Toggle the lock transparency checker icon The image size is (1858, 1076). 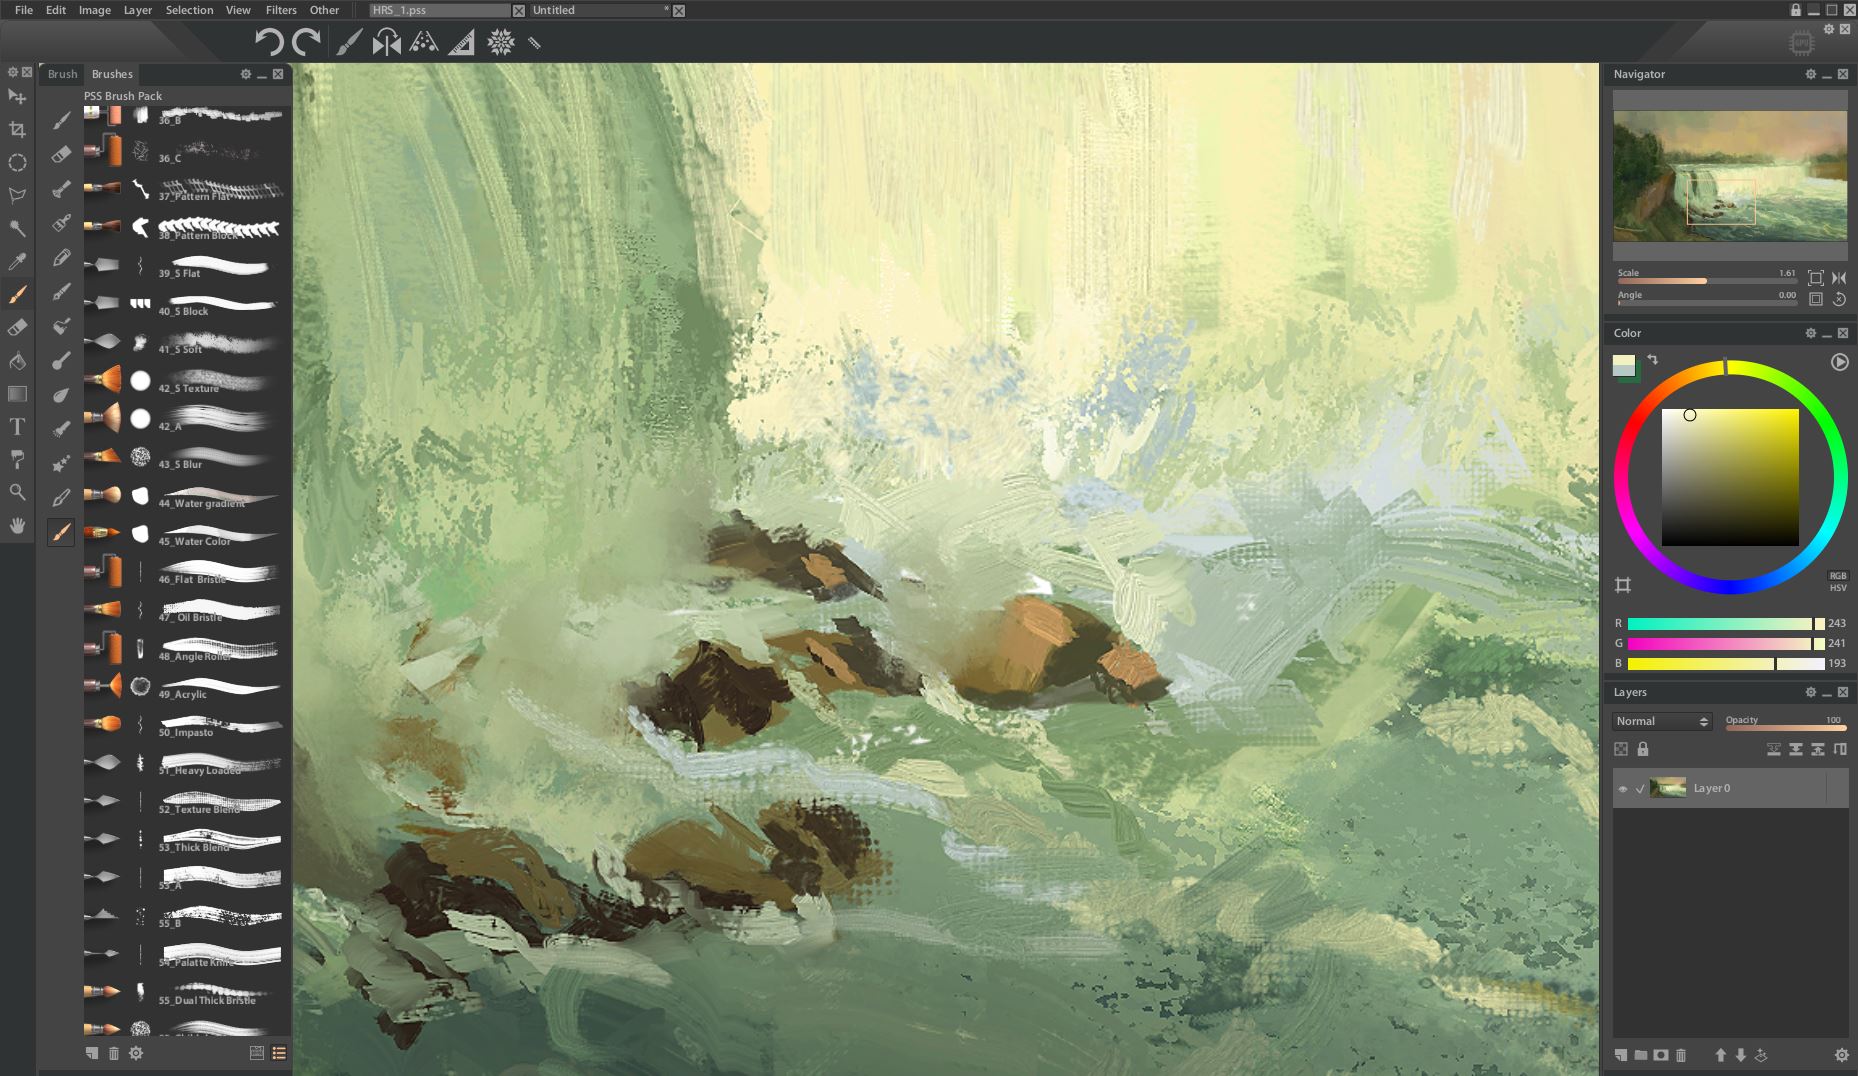pos(1621,749)
